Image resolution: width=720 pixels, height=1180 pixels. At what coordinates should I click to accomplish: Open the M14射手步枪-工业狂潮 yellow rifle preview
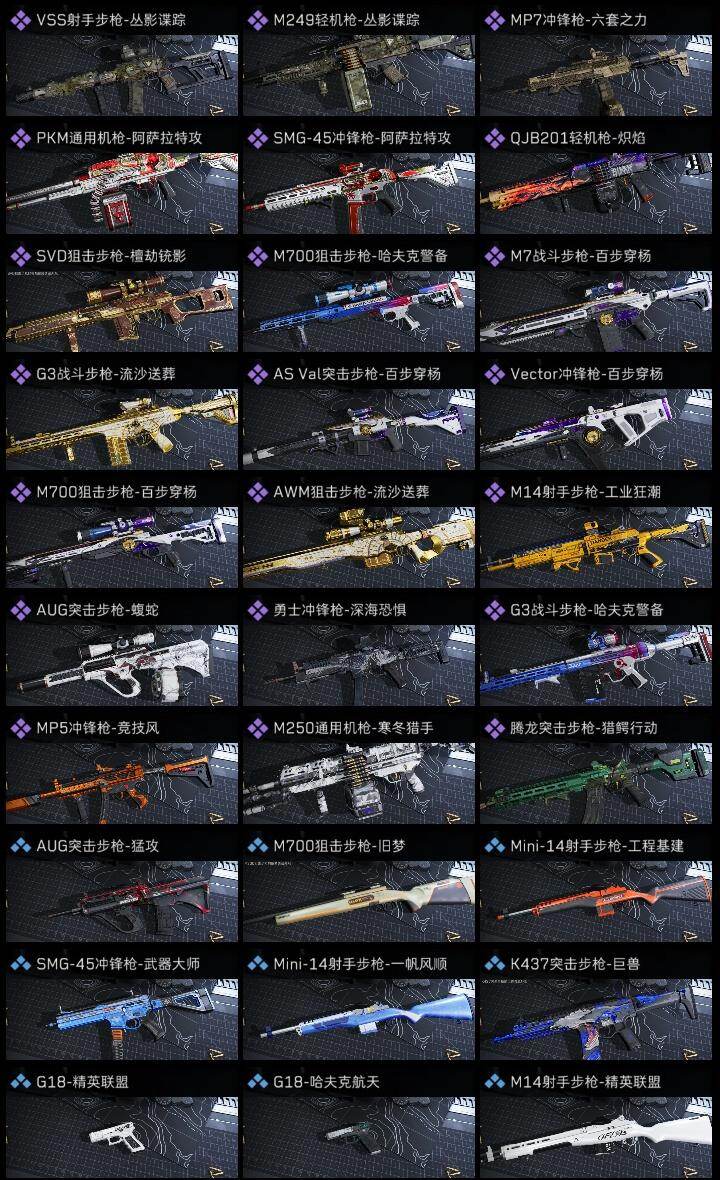tap(596, 547)
